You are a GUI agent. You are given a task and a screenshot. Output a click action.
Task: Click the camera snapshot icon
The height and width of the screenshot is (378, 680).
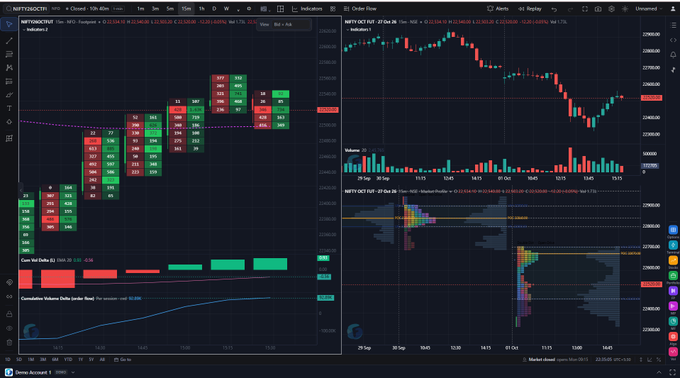click(x=598, y=9)
